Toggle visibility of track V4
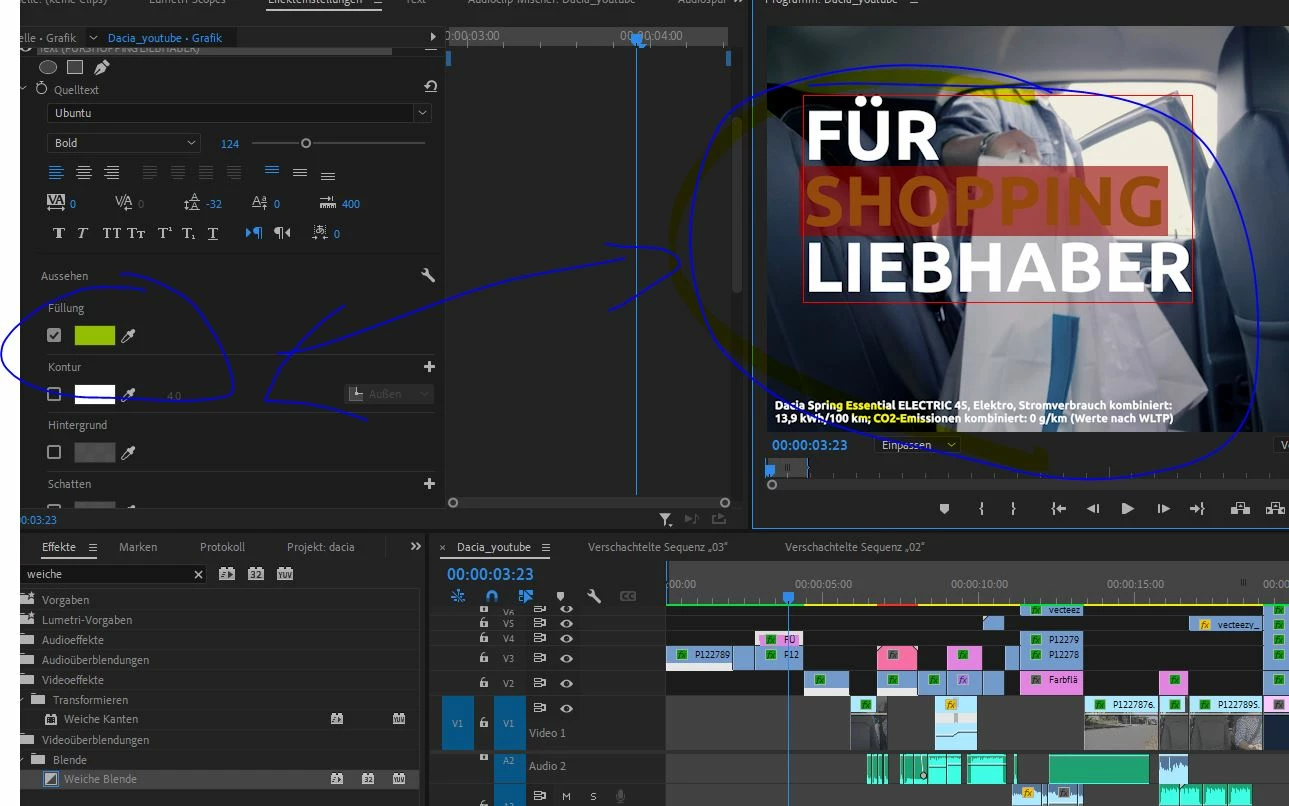This screenshot has width=1289, height=806. pyautogui.click(x=567, y=638)
